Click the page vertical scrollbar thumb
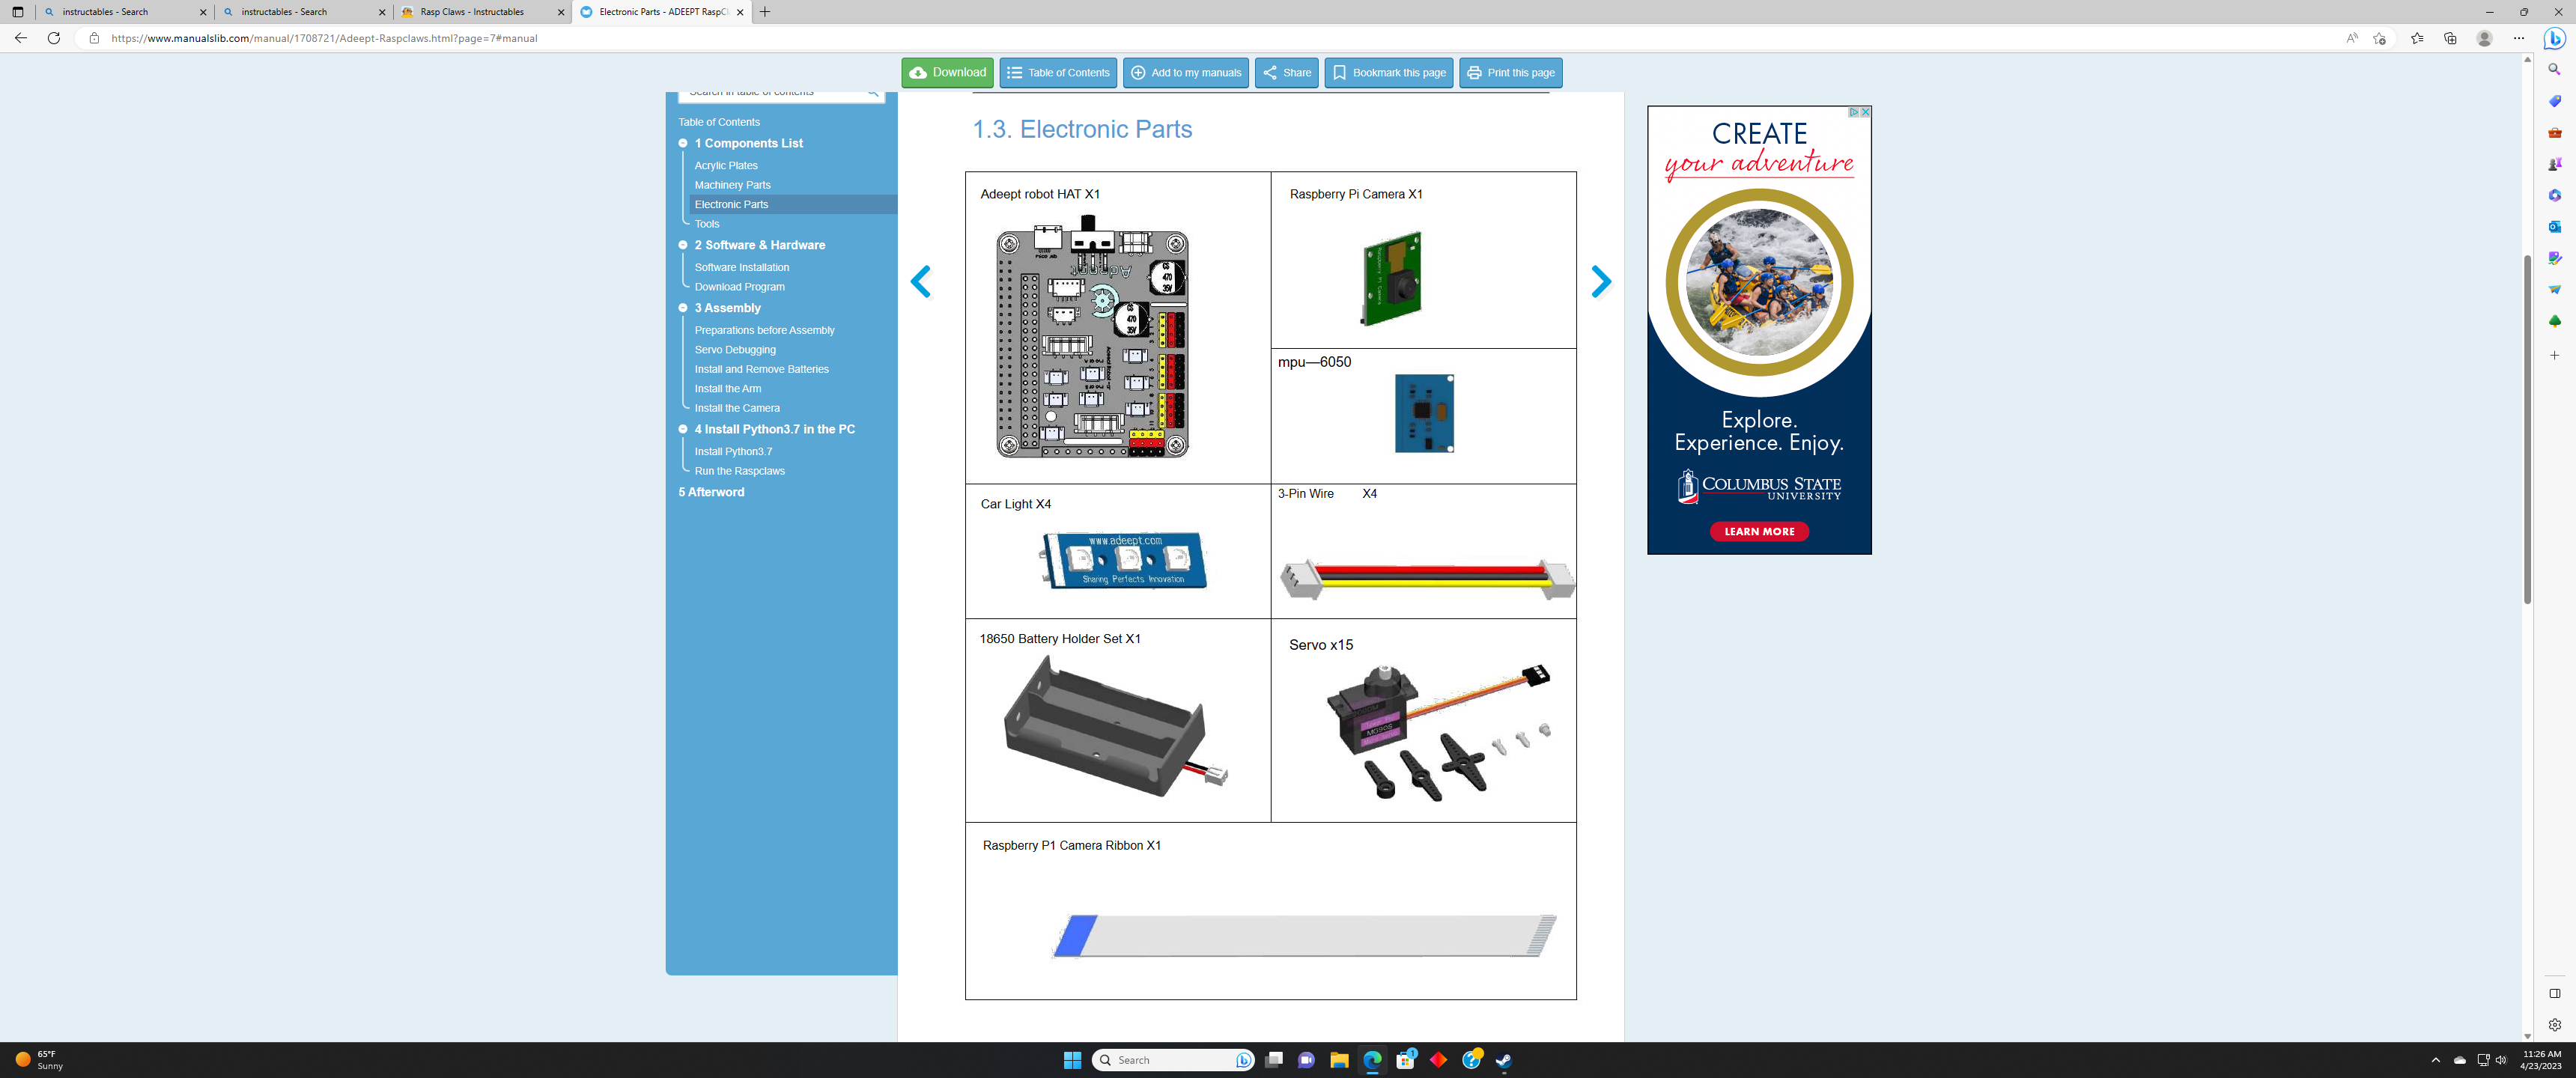The image size is (2576, 1078). pyautogui.click(x=2527, y=430)
